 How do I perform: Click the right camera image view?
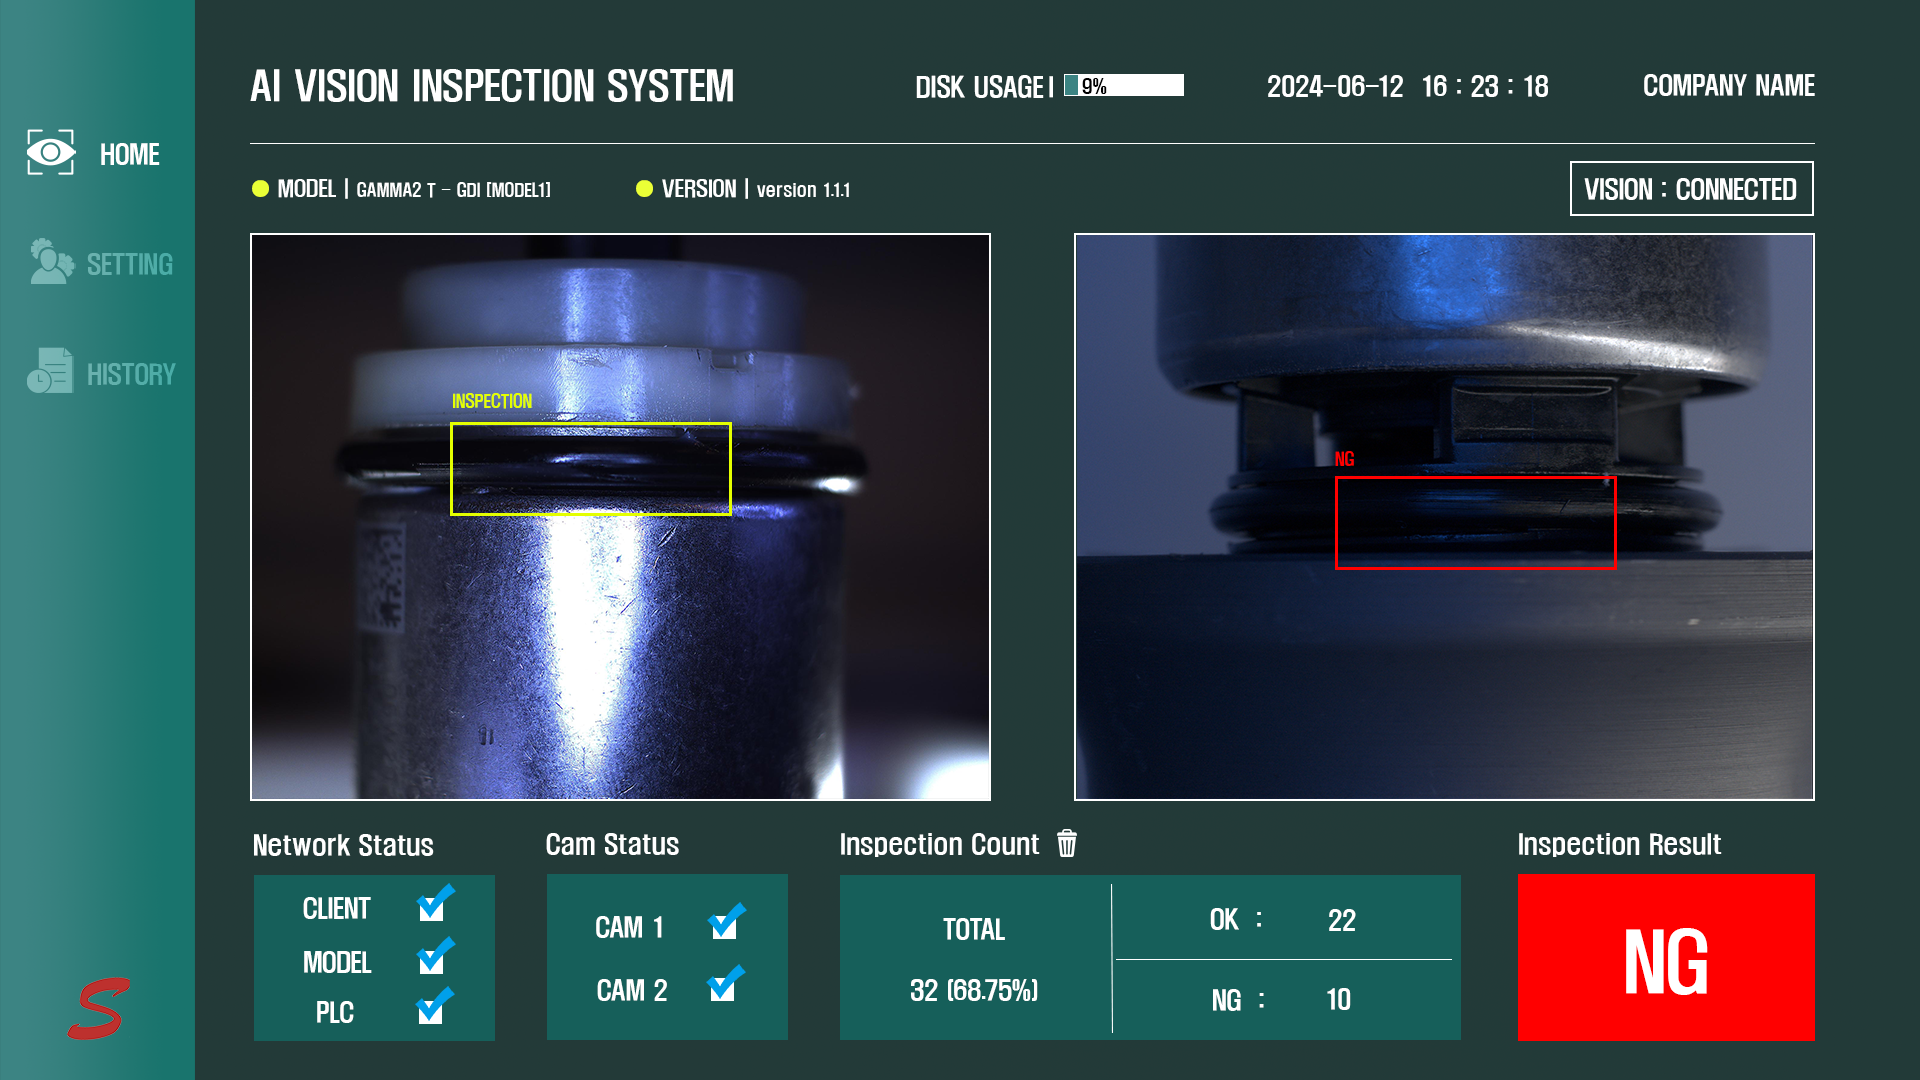1444,680
